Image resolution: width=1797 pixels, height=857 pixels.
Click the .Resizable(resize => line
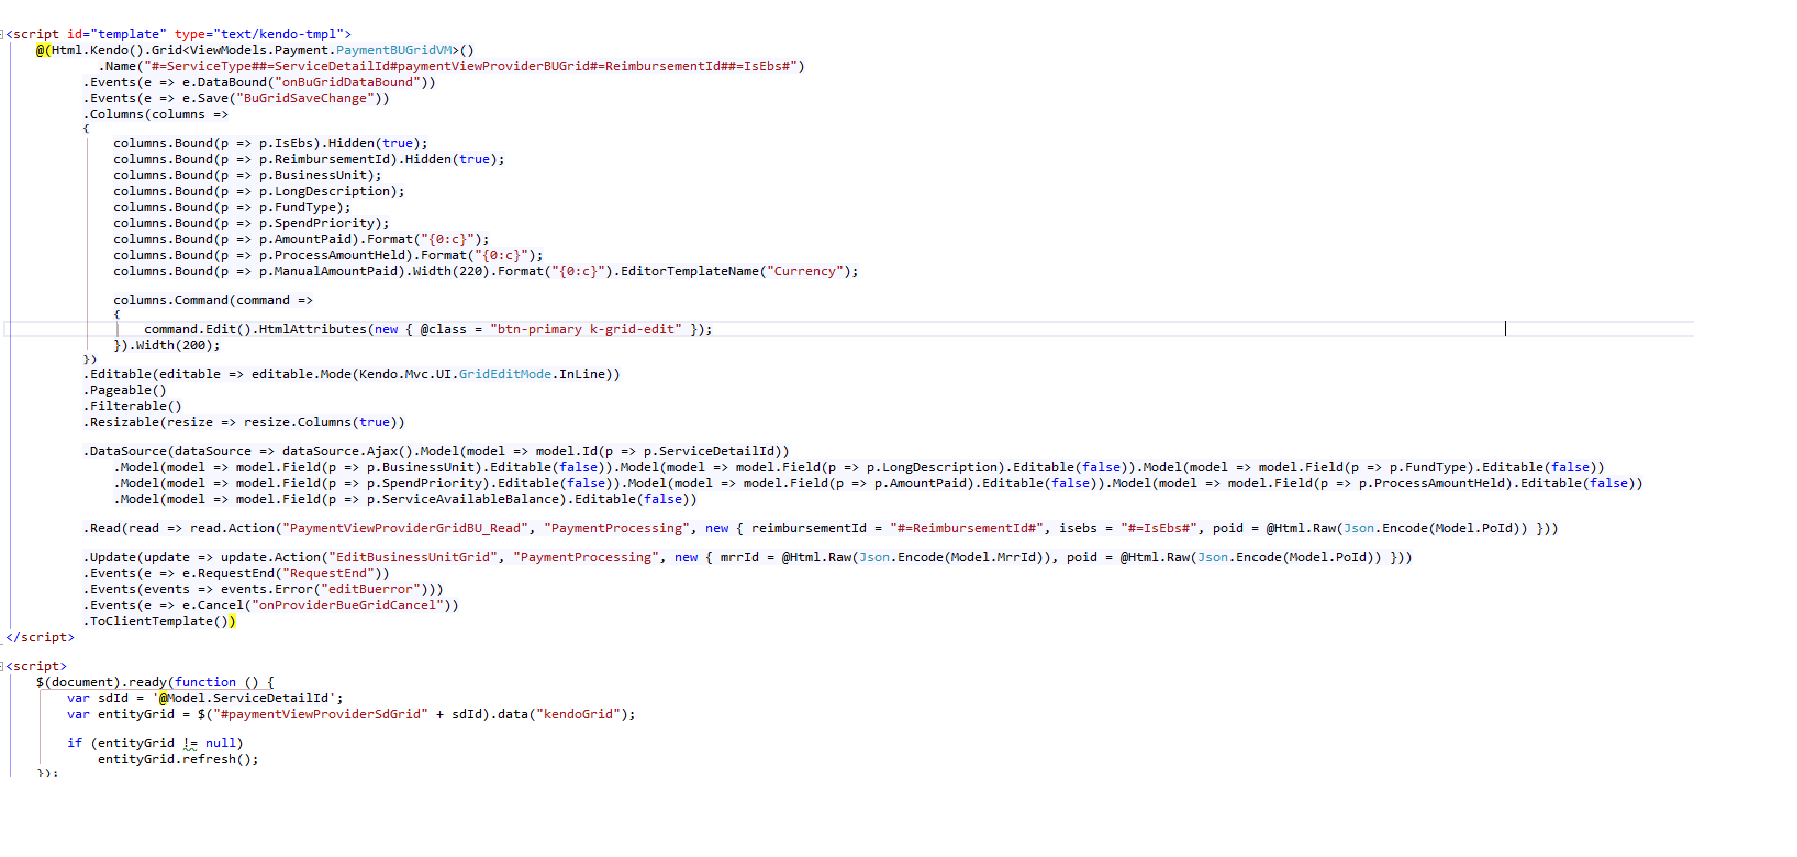coord(244,422)
